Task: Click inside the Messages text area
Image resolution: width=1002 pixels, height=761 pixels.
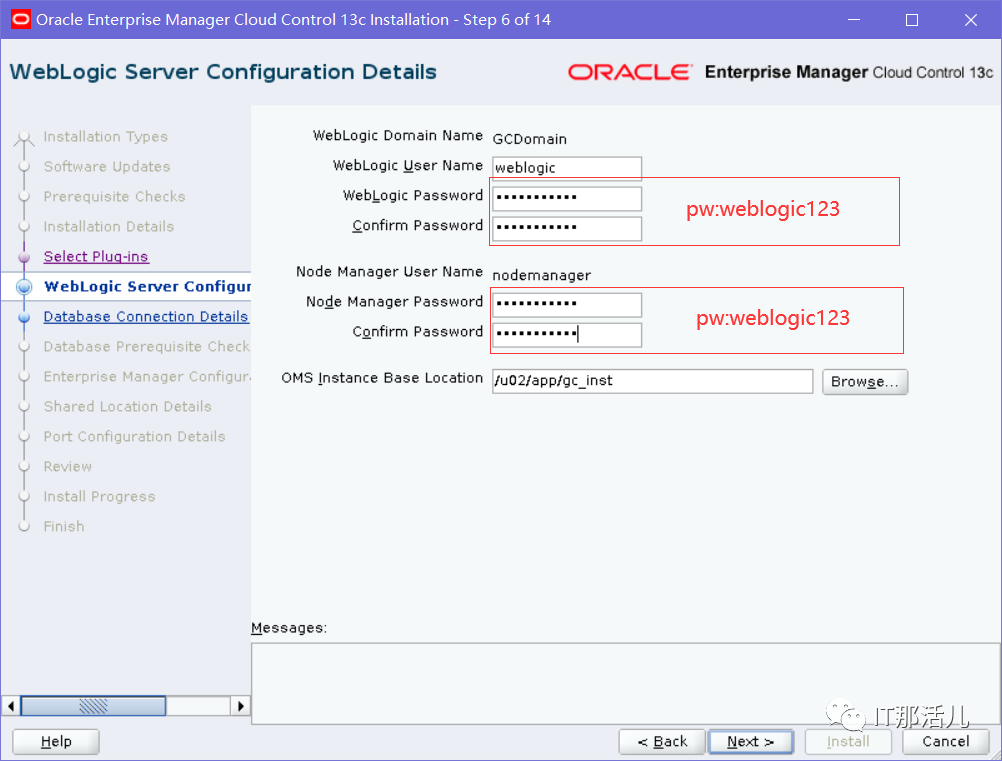Action: pos(625,683)
